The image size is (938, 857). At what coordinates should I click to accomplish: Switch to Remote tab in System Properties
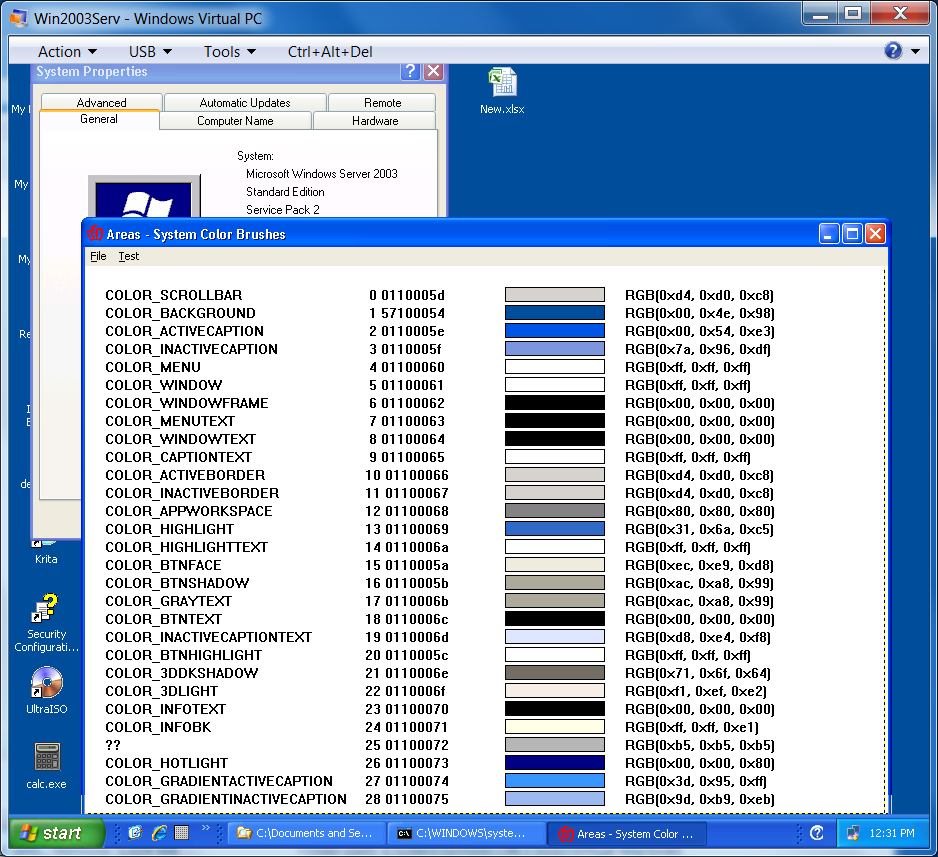(382, 102)
